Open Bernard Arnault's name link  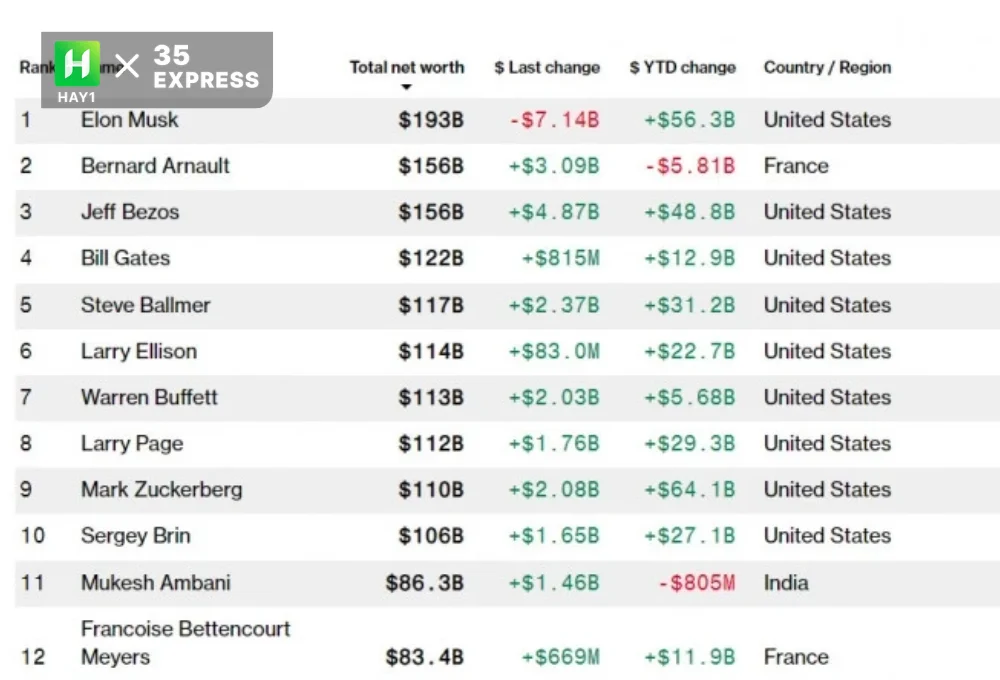click(x=155, y=165)
